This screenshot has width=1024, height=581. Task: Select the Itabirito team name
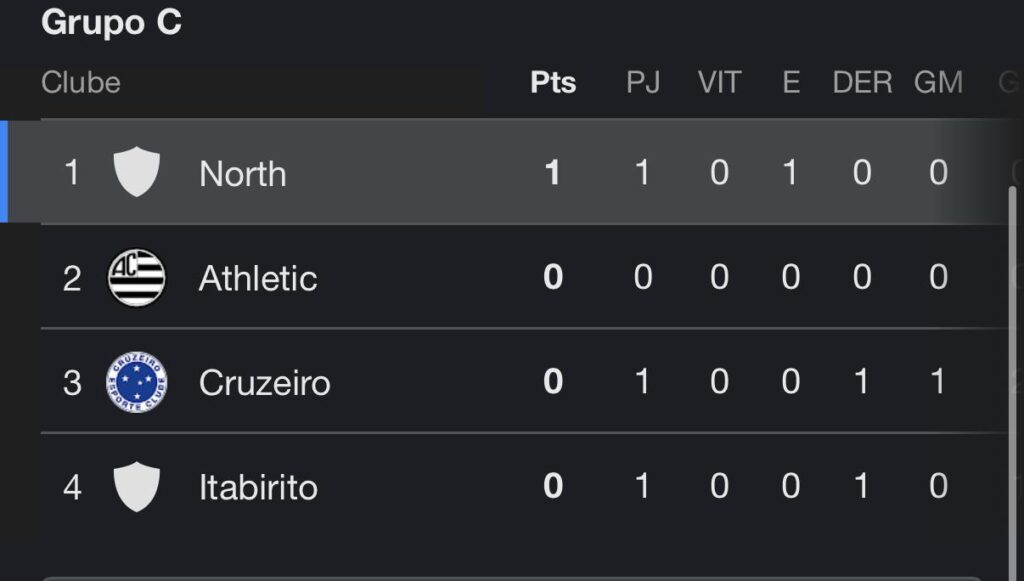tap(258, 488)
